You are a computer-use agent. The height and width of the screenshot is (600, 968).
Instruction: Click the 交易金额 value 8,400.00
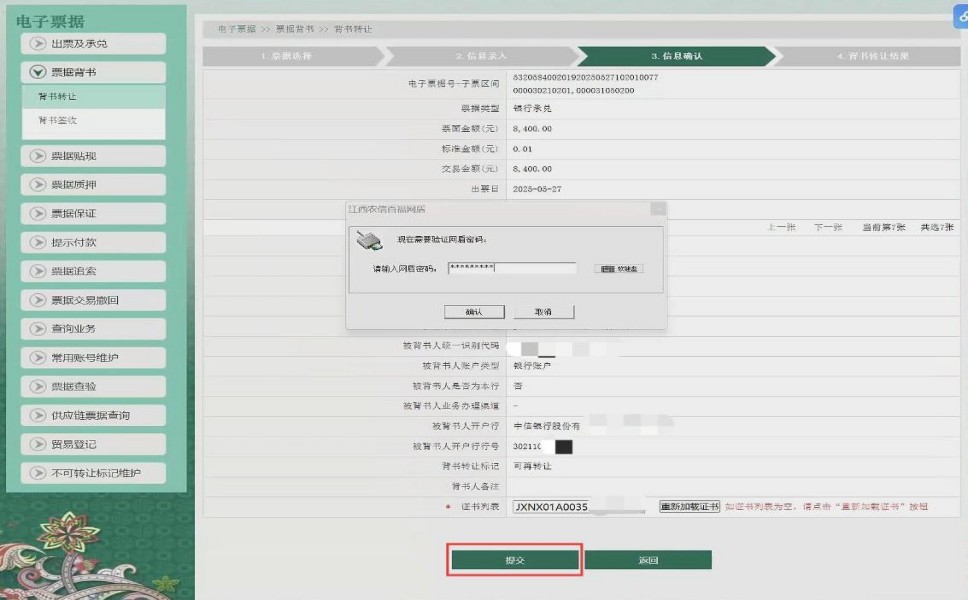click(x=532, y=169)
